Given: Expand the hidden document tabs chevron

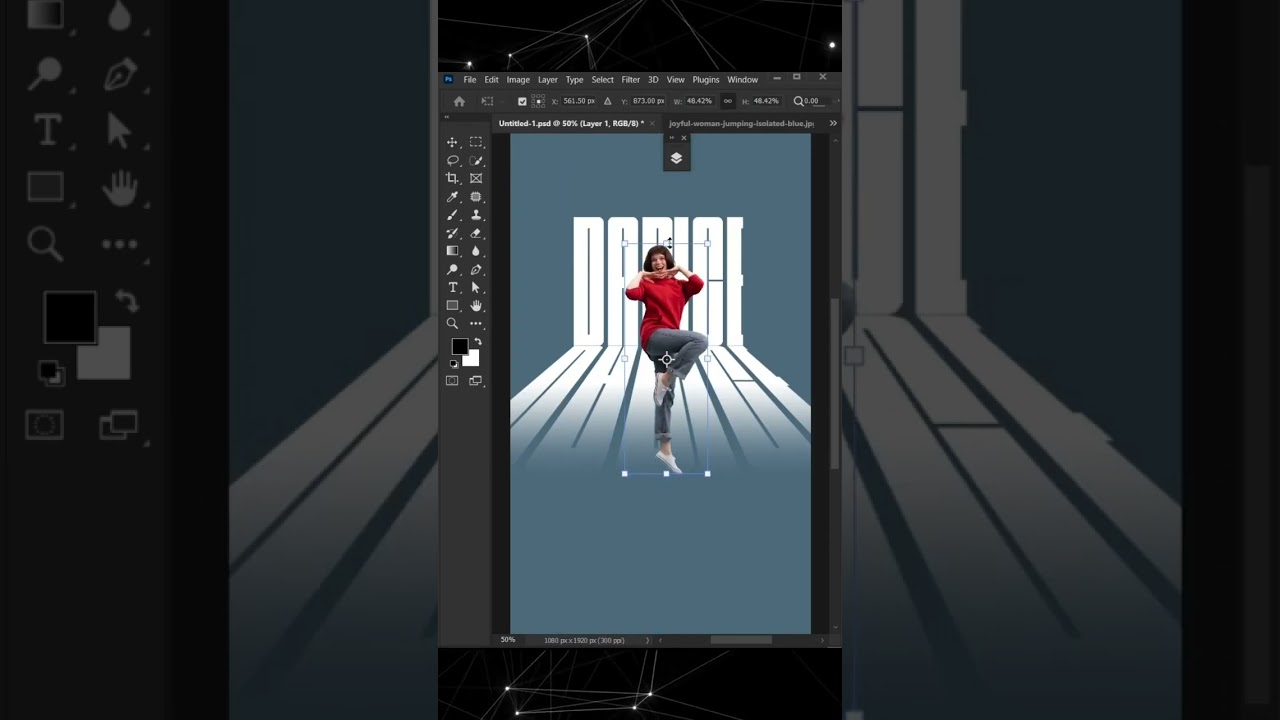Looking at the screenshot, I should (833, 123).
